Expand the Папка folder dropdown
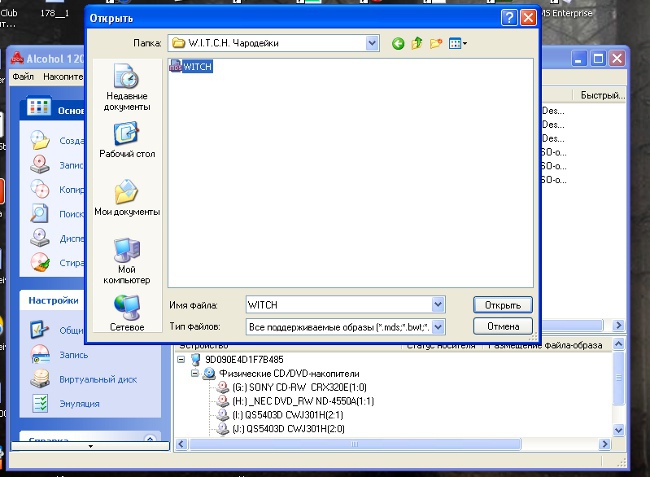This screenshot has height=477, width=650. (x=372, y=43)
